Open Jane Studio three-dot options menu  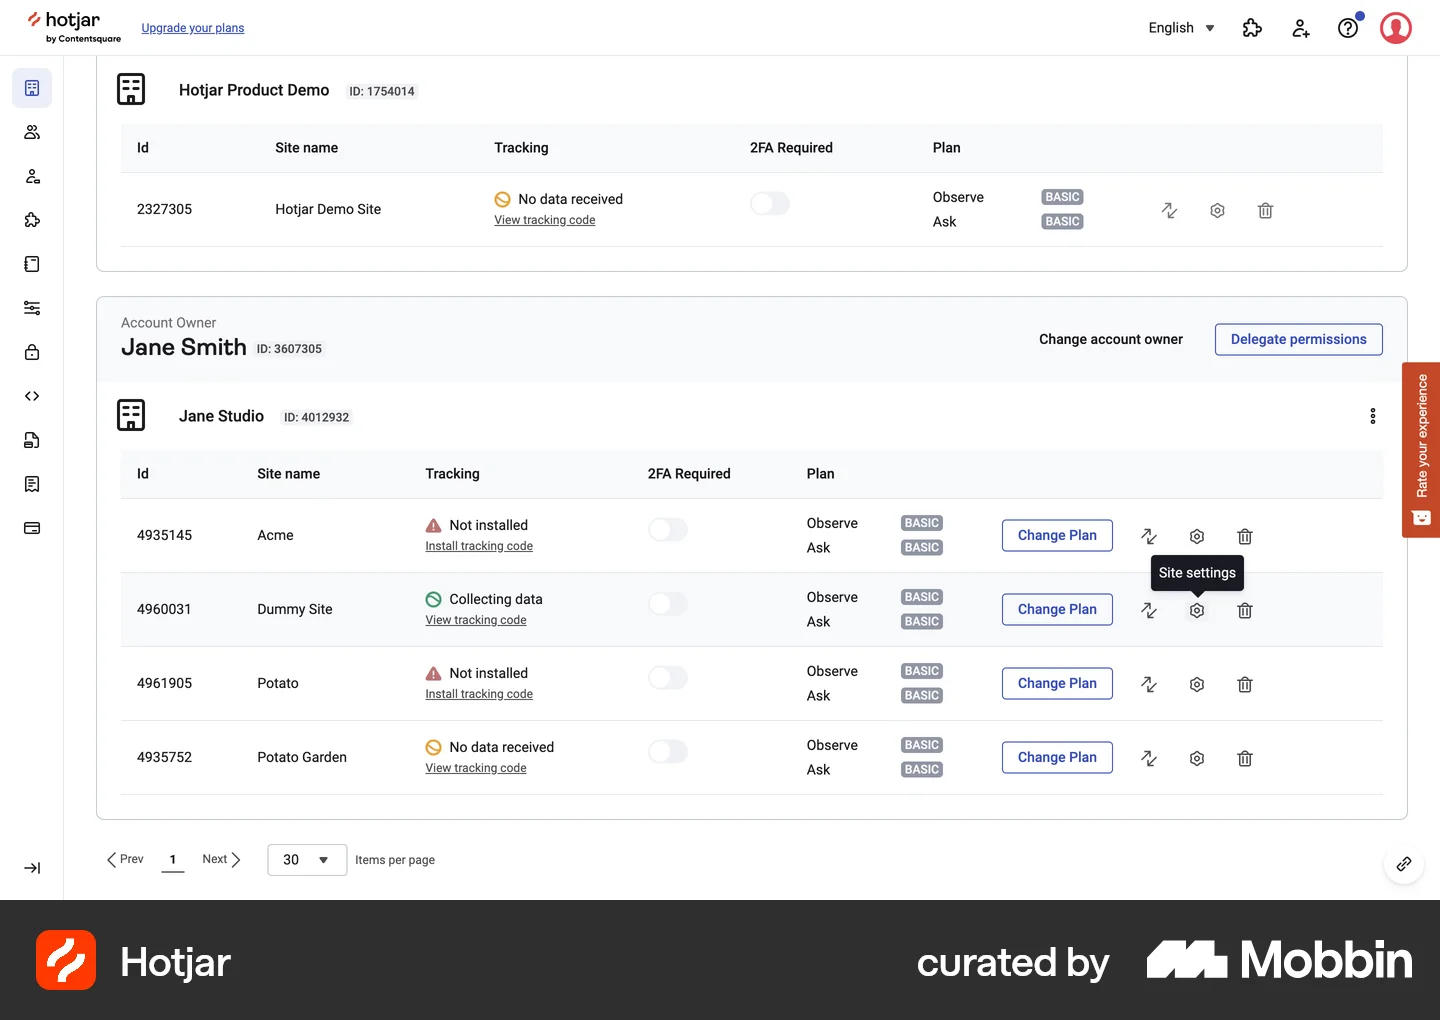[x=1372, y=416]
